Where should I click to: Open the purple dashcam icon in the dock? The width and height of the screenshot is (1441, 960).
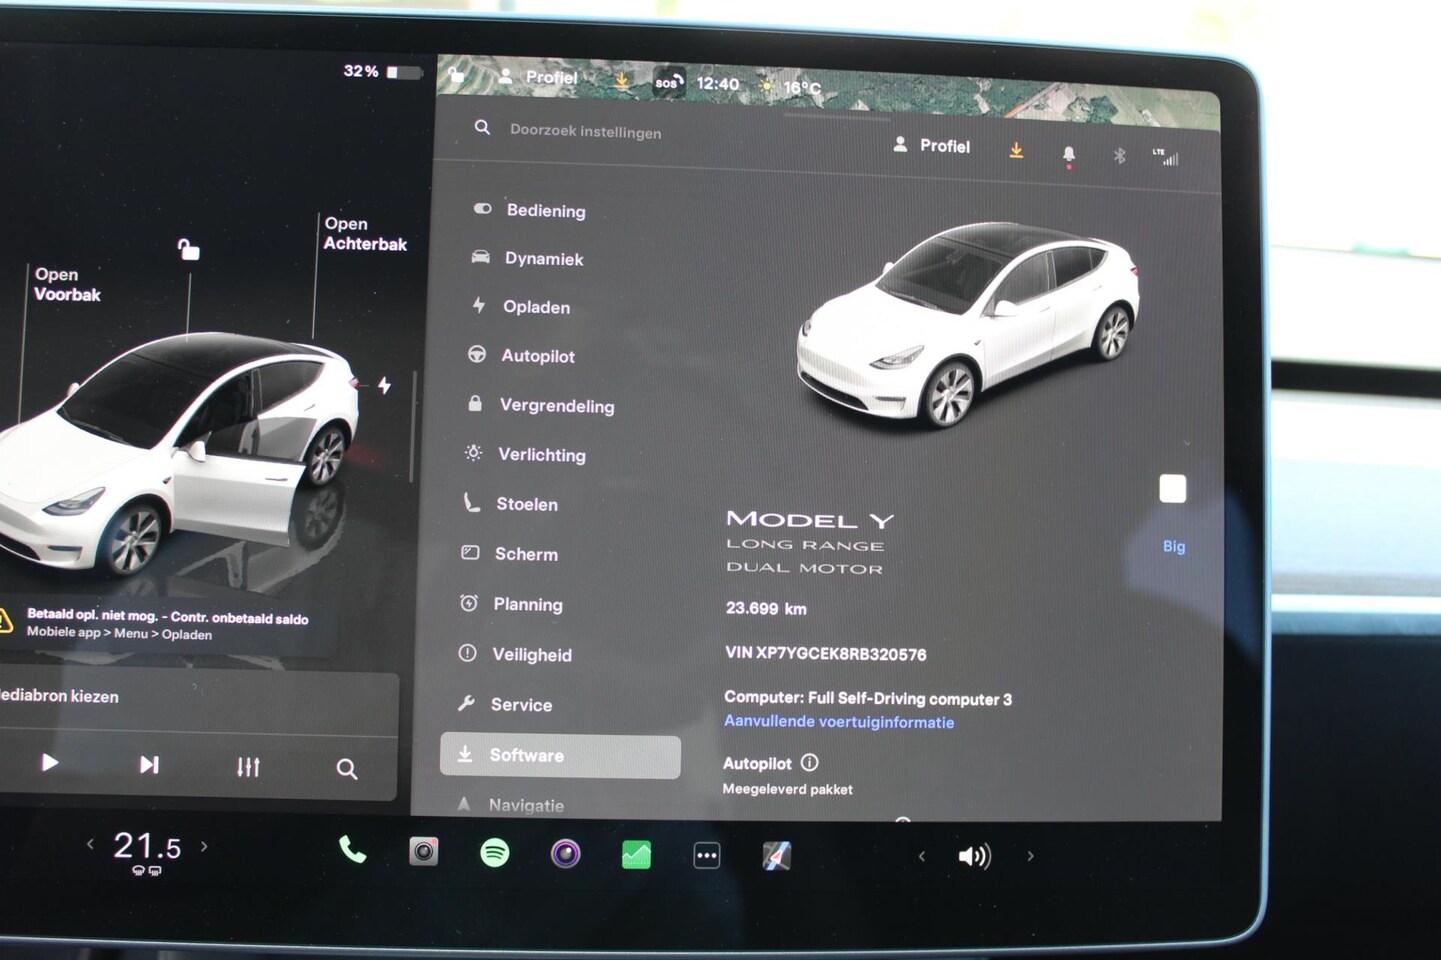[566, 853]
